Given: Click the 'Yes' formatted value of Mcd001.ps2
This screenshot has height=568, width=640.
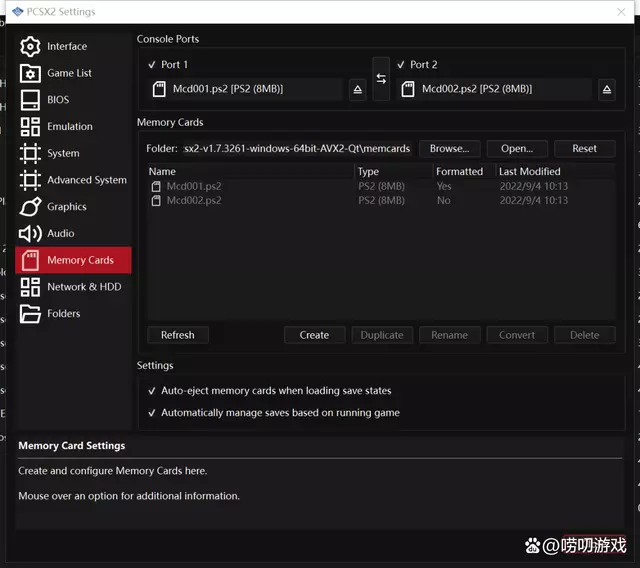Looking at the screenshot, I should click(x=444, y=186).
